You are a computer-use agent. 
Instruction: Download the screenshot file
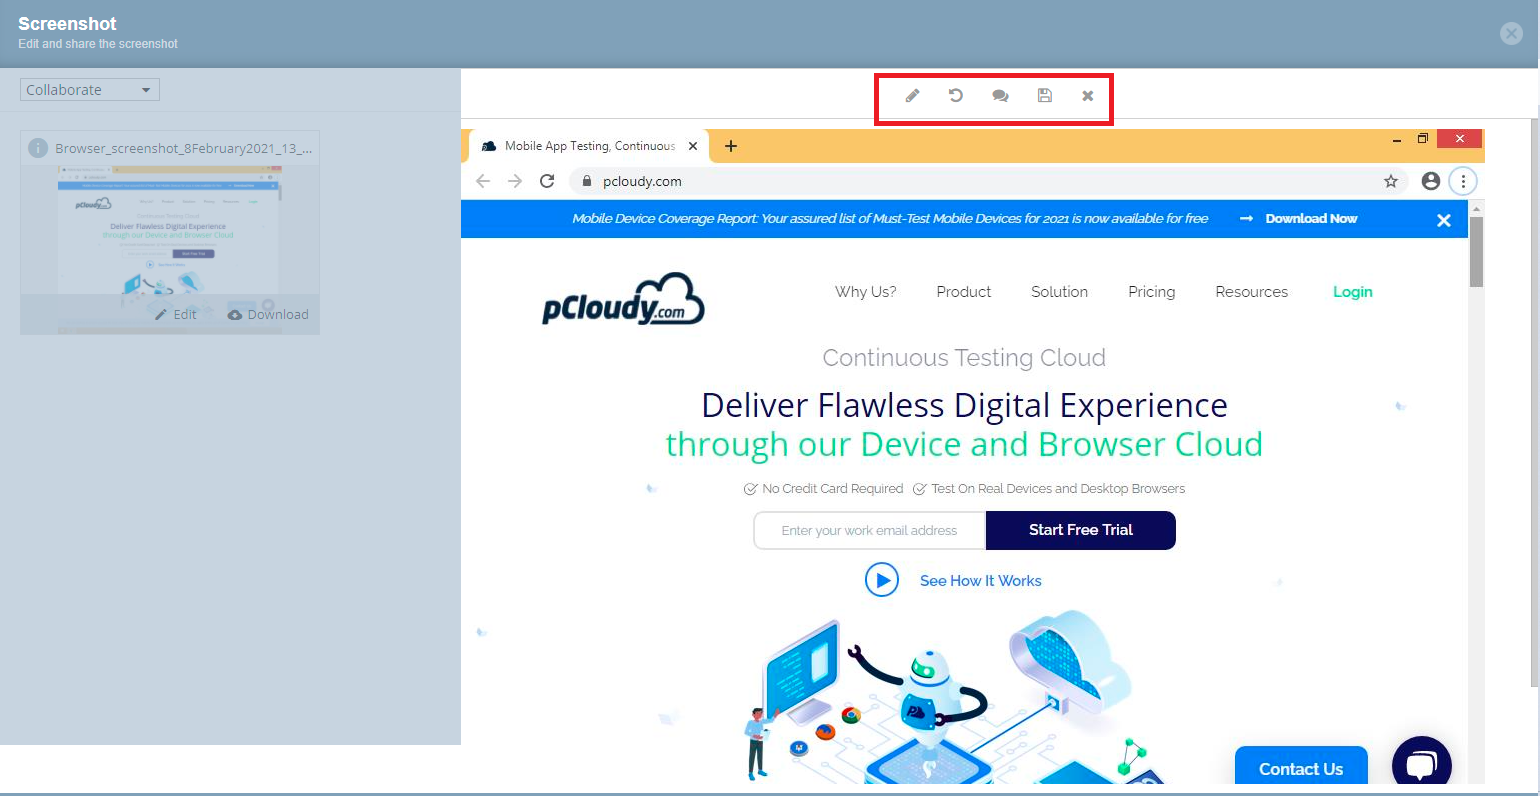pos(268,314)
